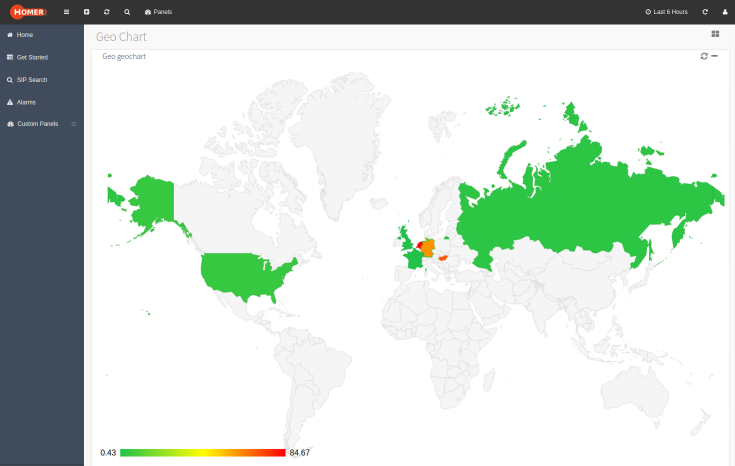Click orange Germany on the map
The width and height of the screenshot is (735, 466).
(428, 248)
